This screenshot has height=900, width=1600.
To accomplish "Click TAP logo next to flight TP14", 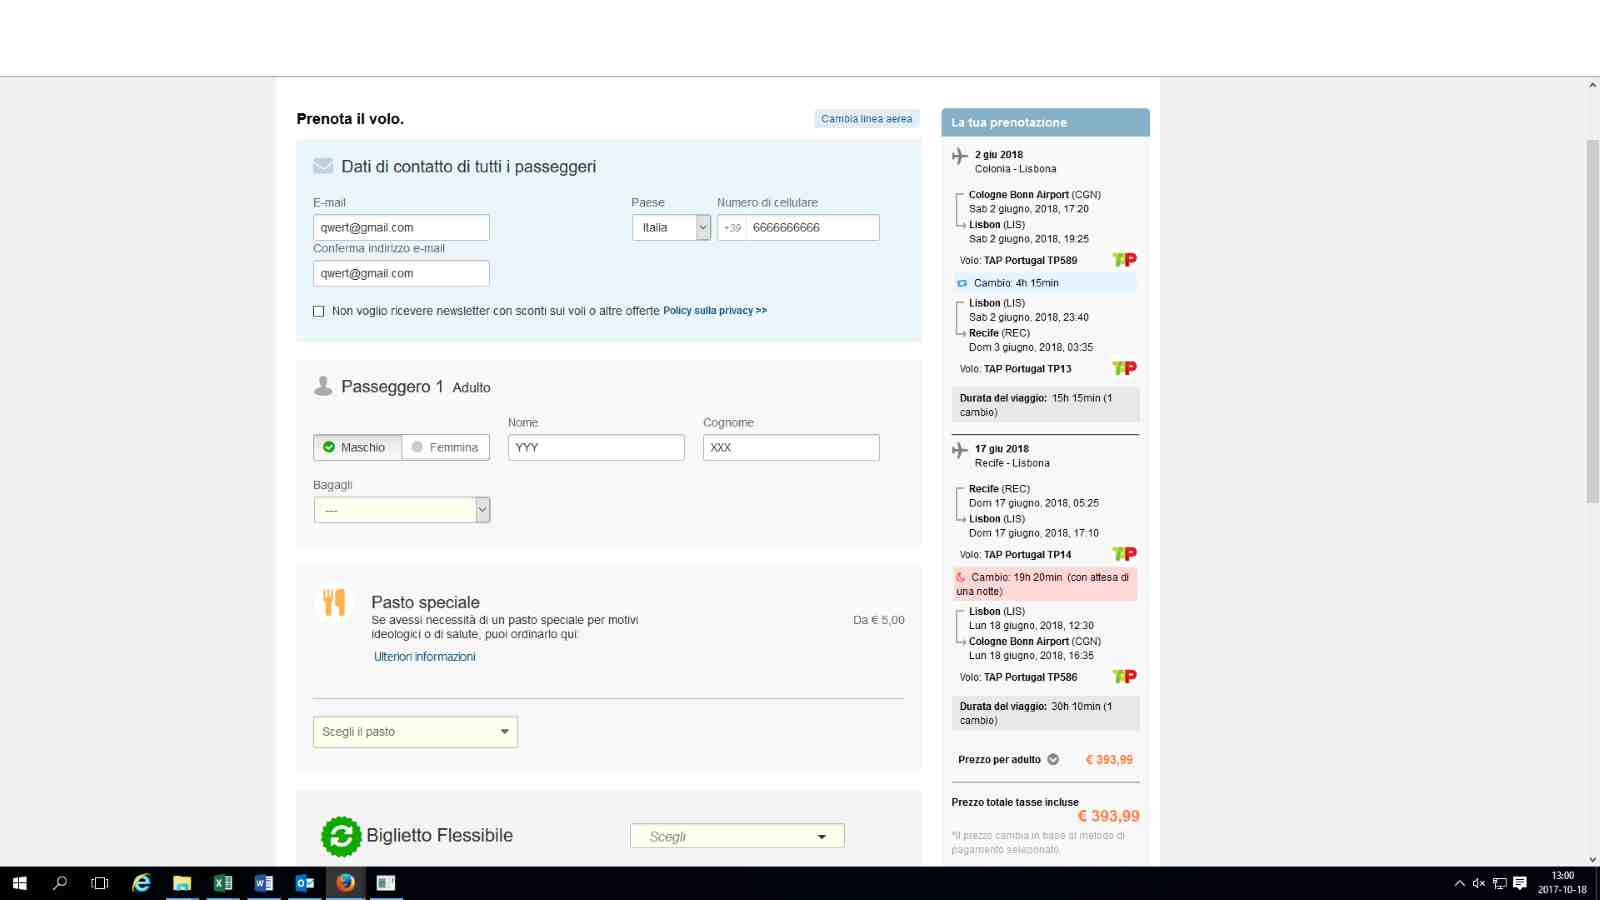I will (1124, 554).
